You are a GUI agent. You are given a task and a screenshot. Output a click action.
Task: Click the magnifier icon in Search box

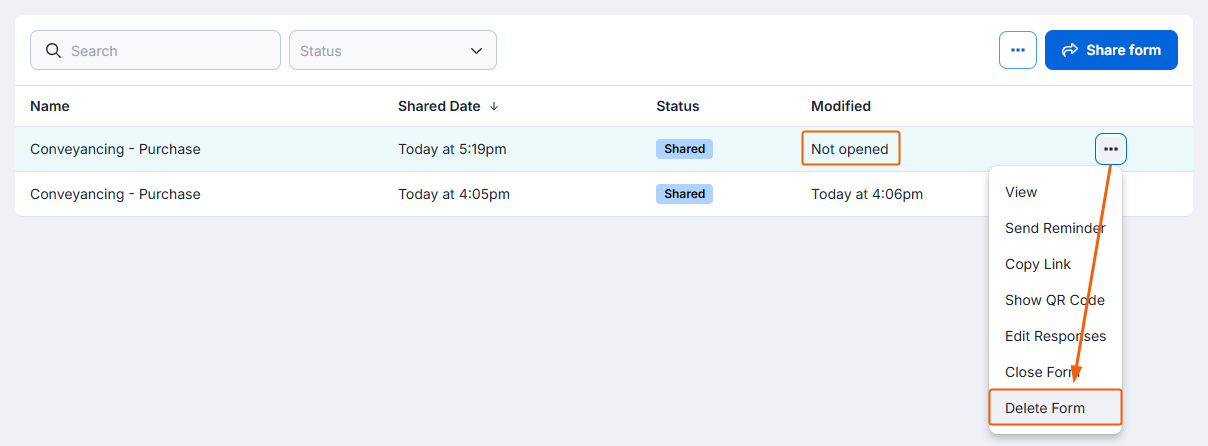coord(52,50)
